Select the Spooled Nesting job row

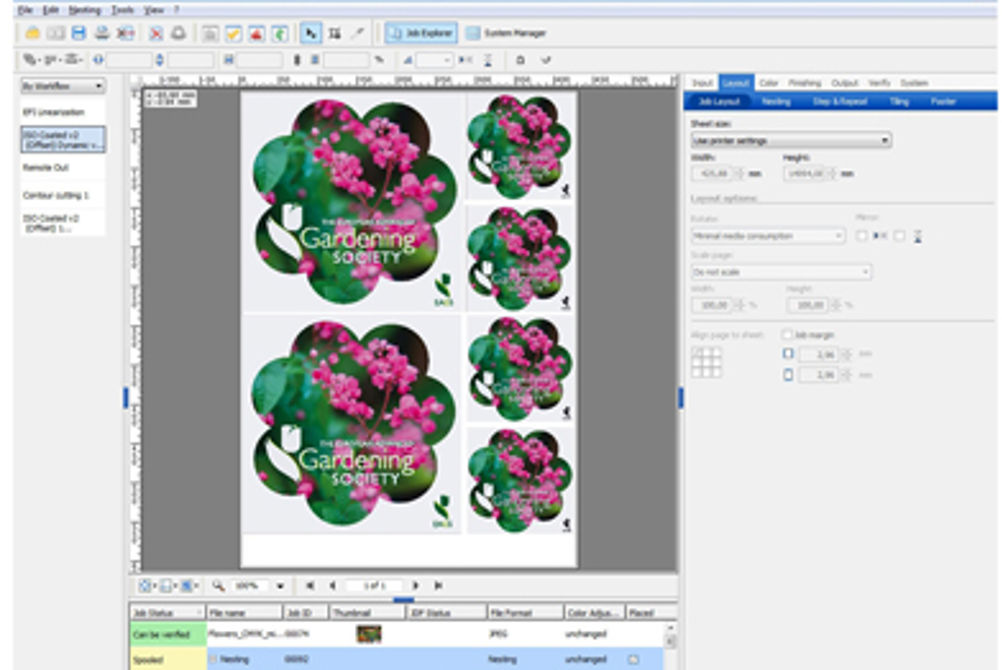click(397, 659)
